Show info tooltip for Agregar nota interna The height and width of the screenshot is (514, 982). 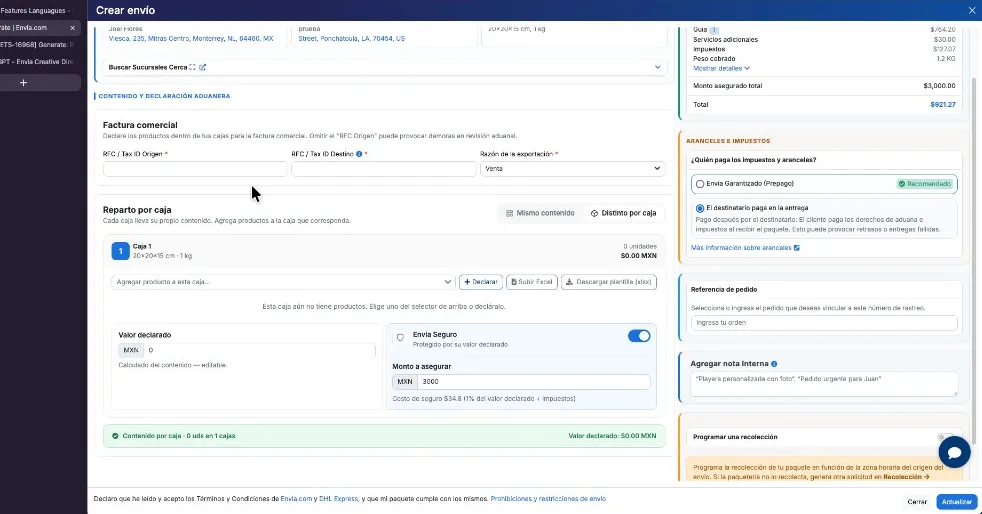click(x=774, y=364)
